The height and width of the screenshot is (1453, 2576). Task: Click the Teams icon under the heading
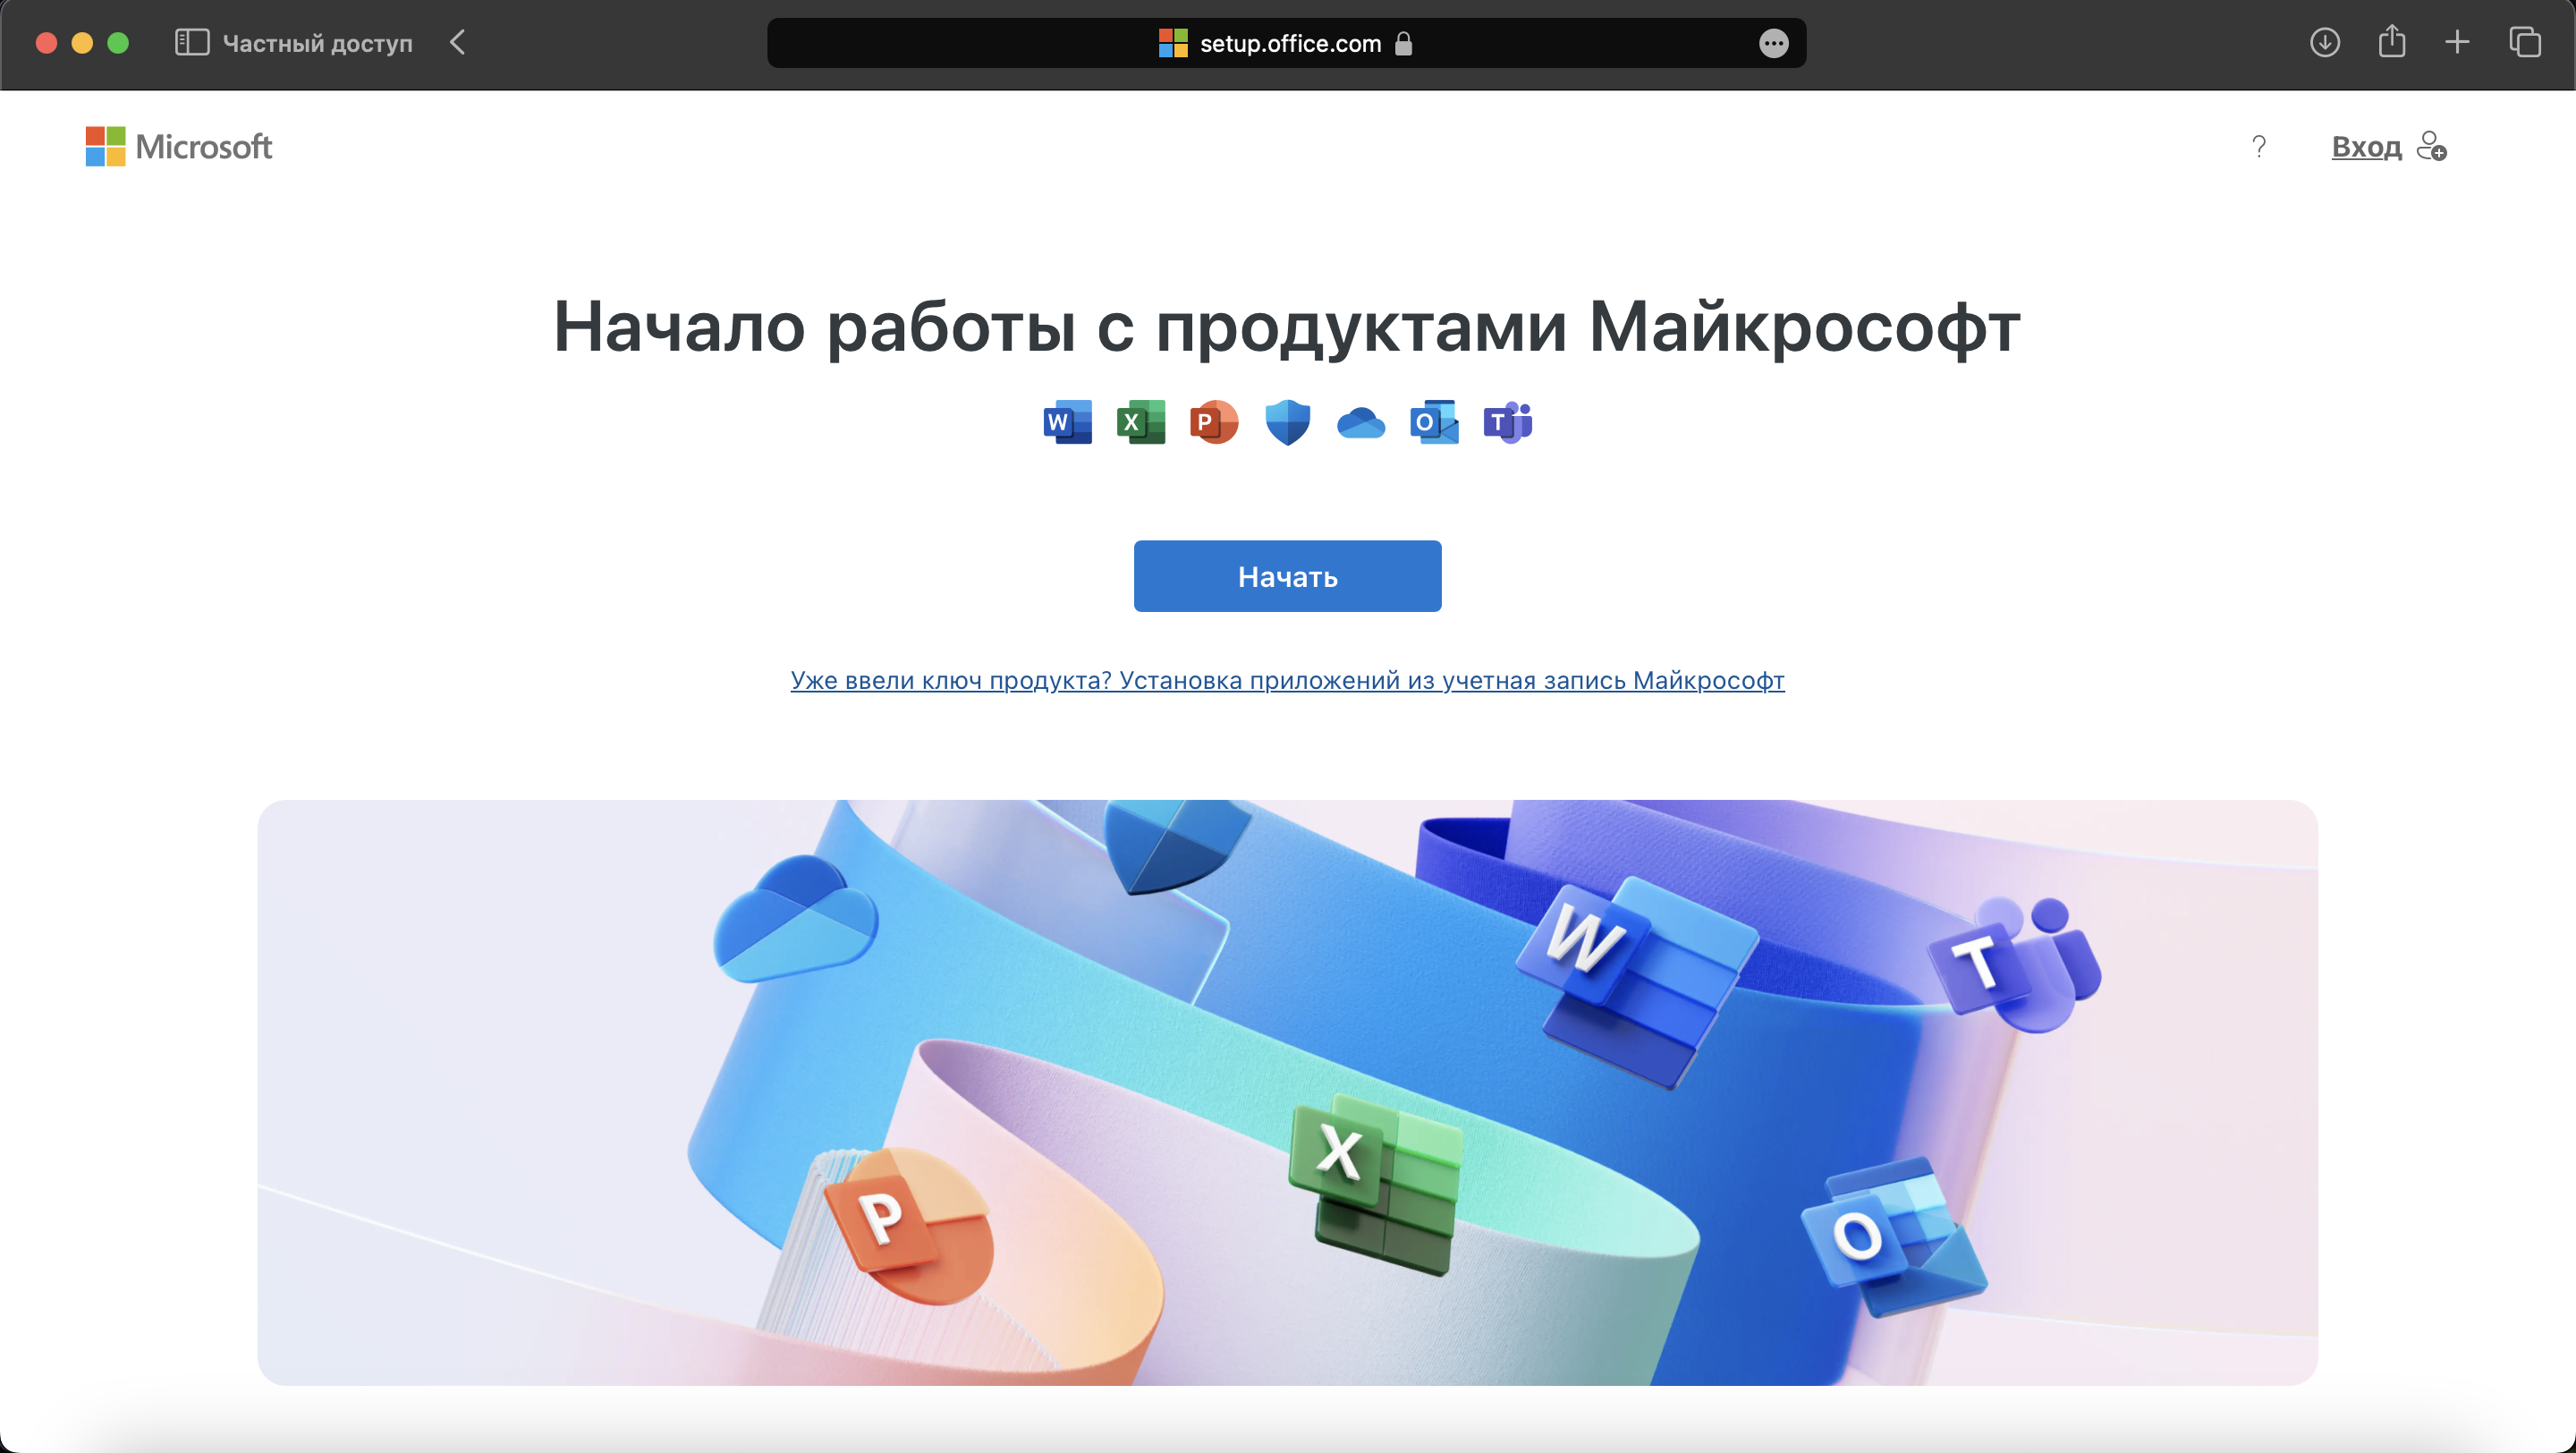click(1508, 423)
